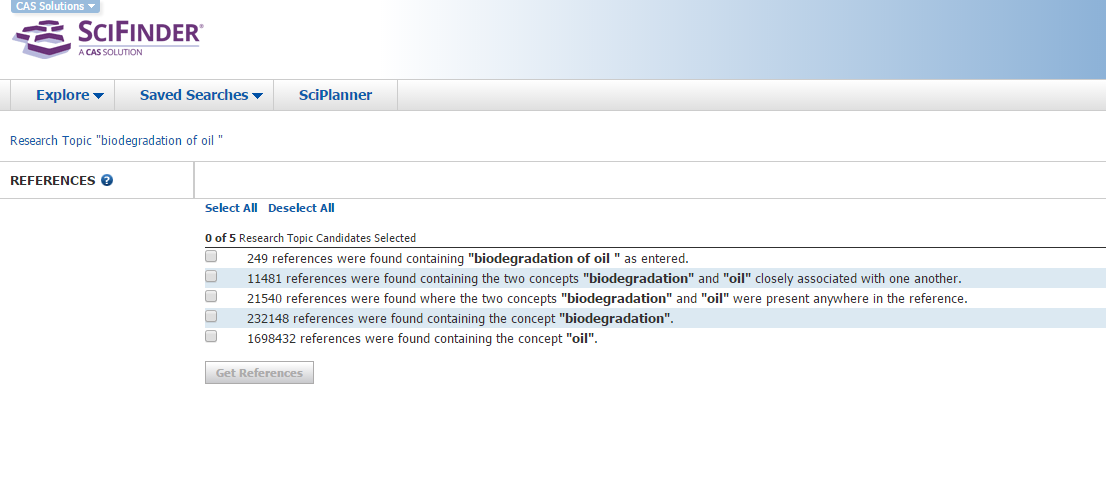Switch to the SciPlanner tab
The width and height of the screenshot is (1106, 481).
tap(335, 95)
